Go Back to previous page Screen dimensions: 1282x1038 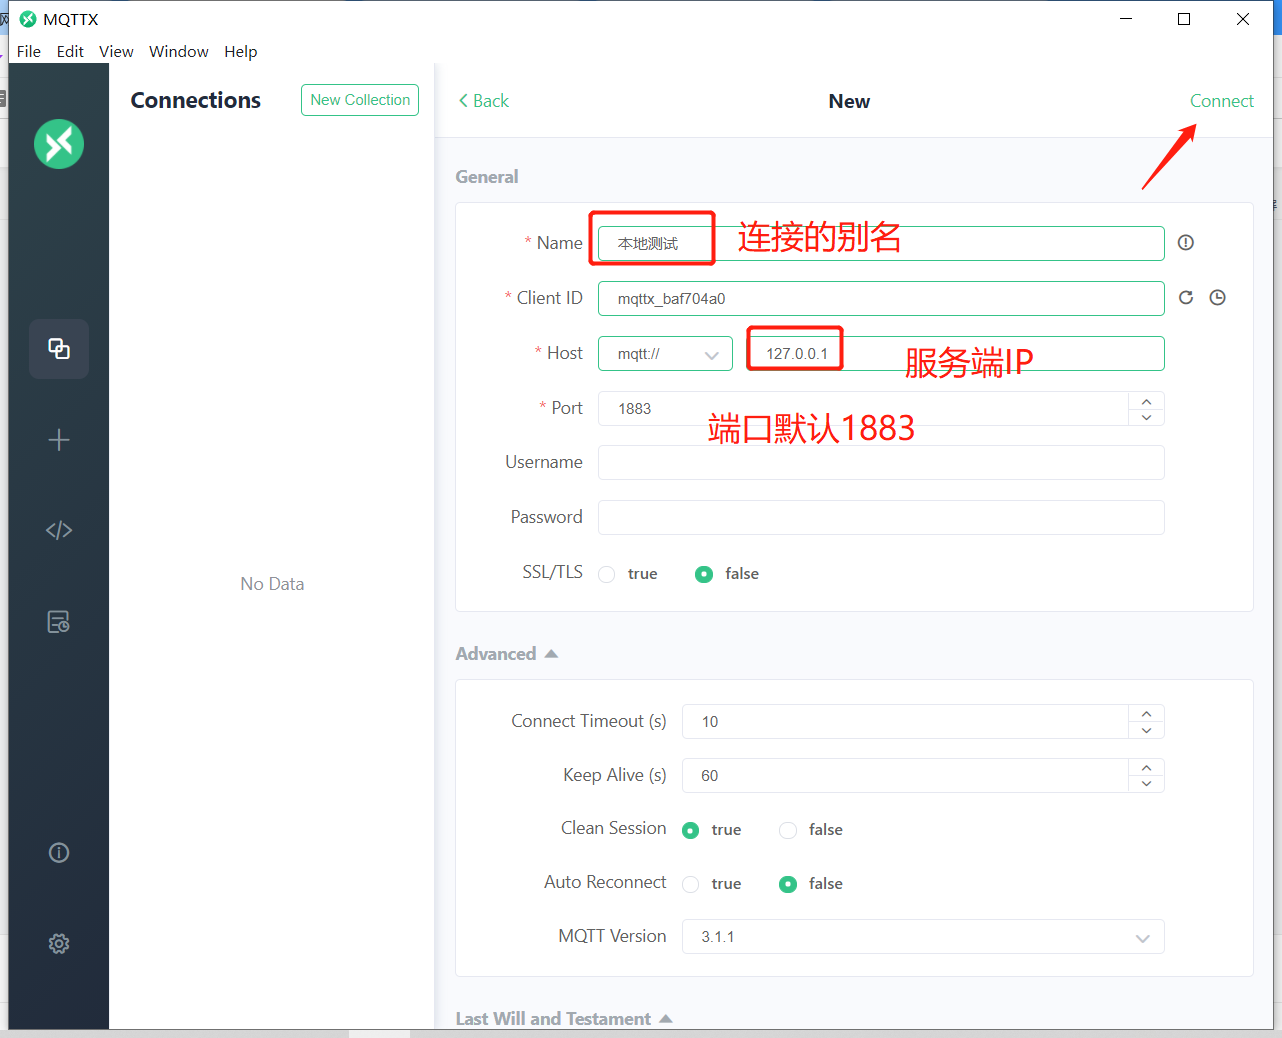pyautogui.click(x=484, y=101)
